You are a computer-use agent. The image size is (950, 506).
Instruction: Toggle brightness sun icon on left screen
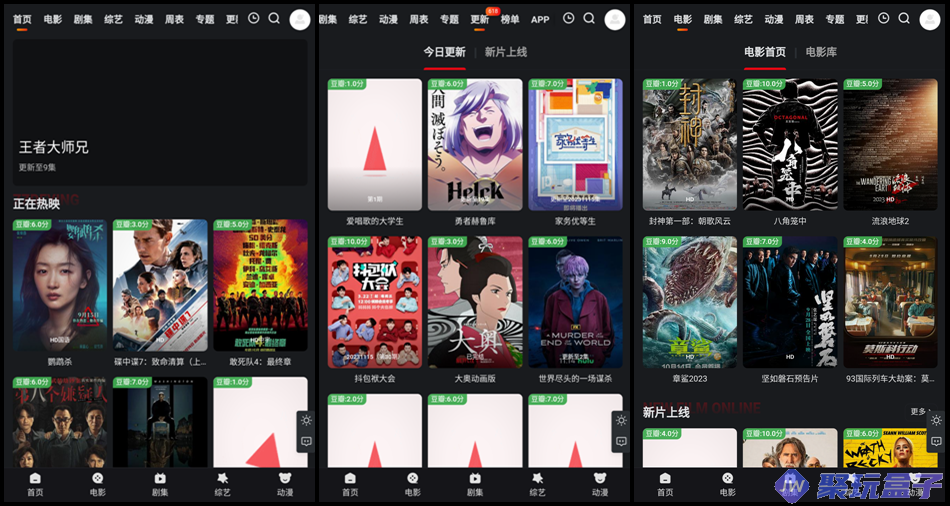[x=306, y=421]
